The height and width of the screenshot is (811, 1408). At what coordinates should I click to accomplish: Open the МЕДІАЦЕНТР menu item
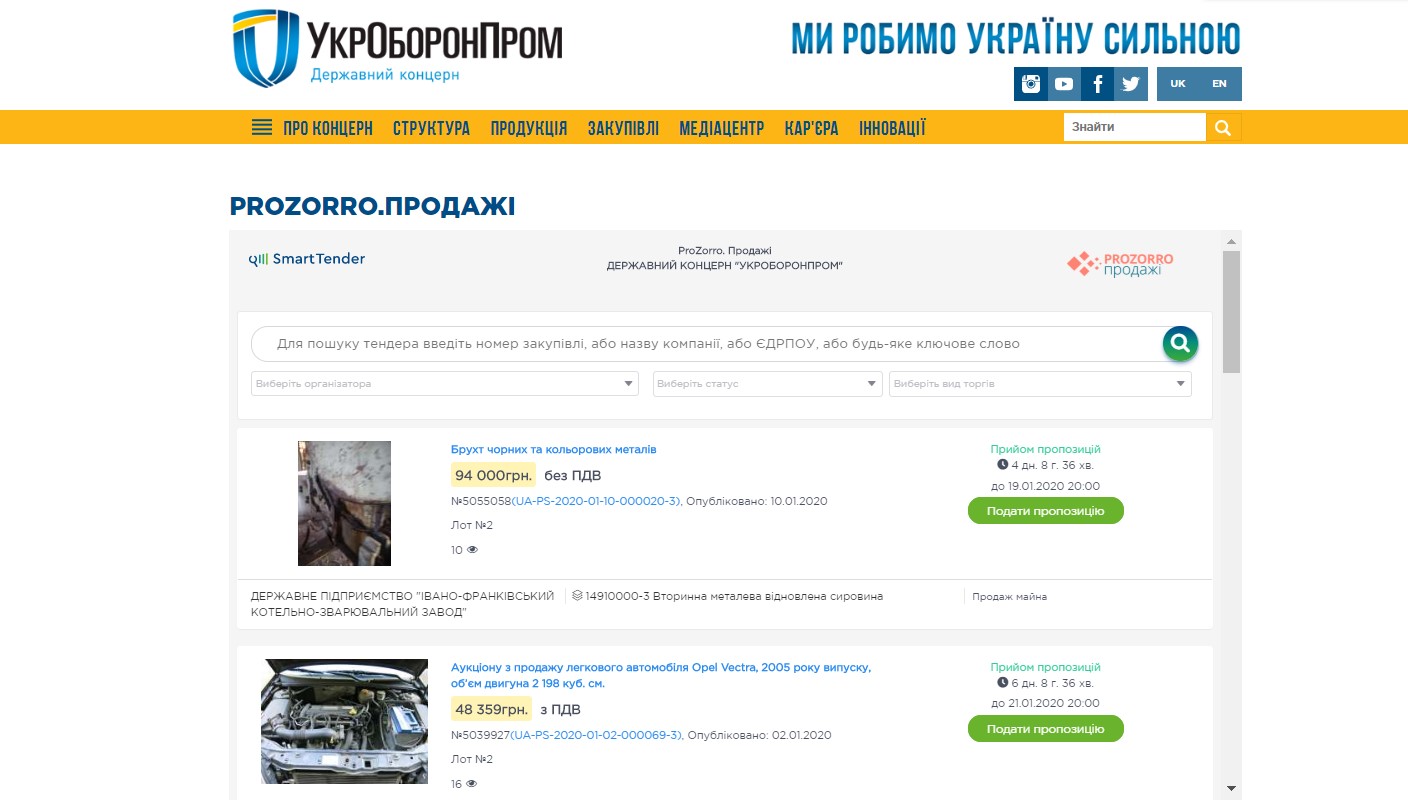[x=722, y=128]
